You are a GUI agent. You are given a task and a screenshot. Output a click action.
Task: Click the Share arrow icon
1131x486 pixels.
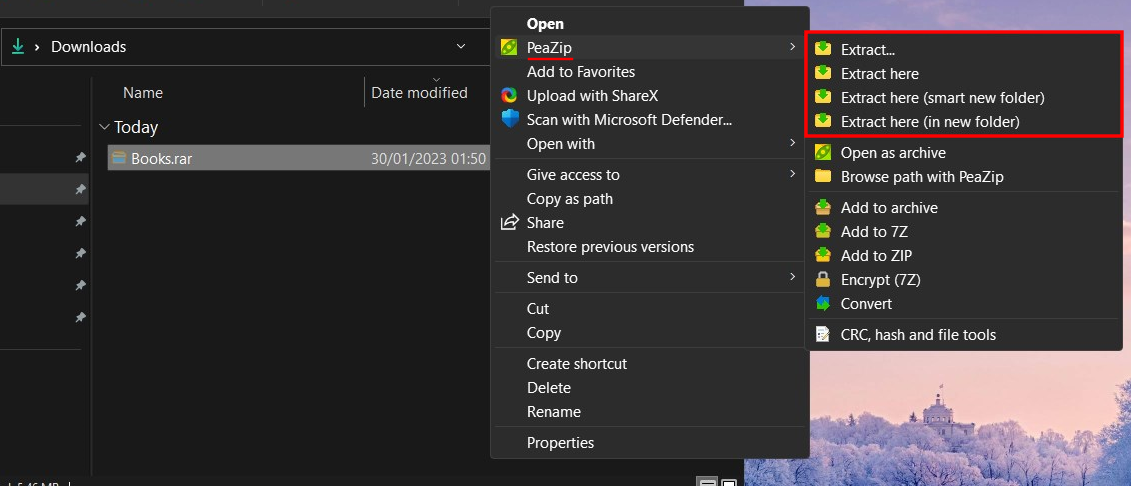click(509, 223)
